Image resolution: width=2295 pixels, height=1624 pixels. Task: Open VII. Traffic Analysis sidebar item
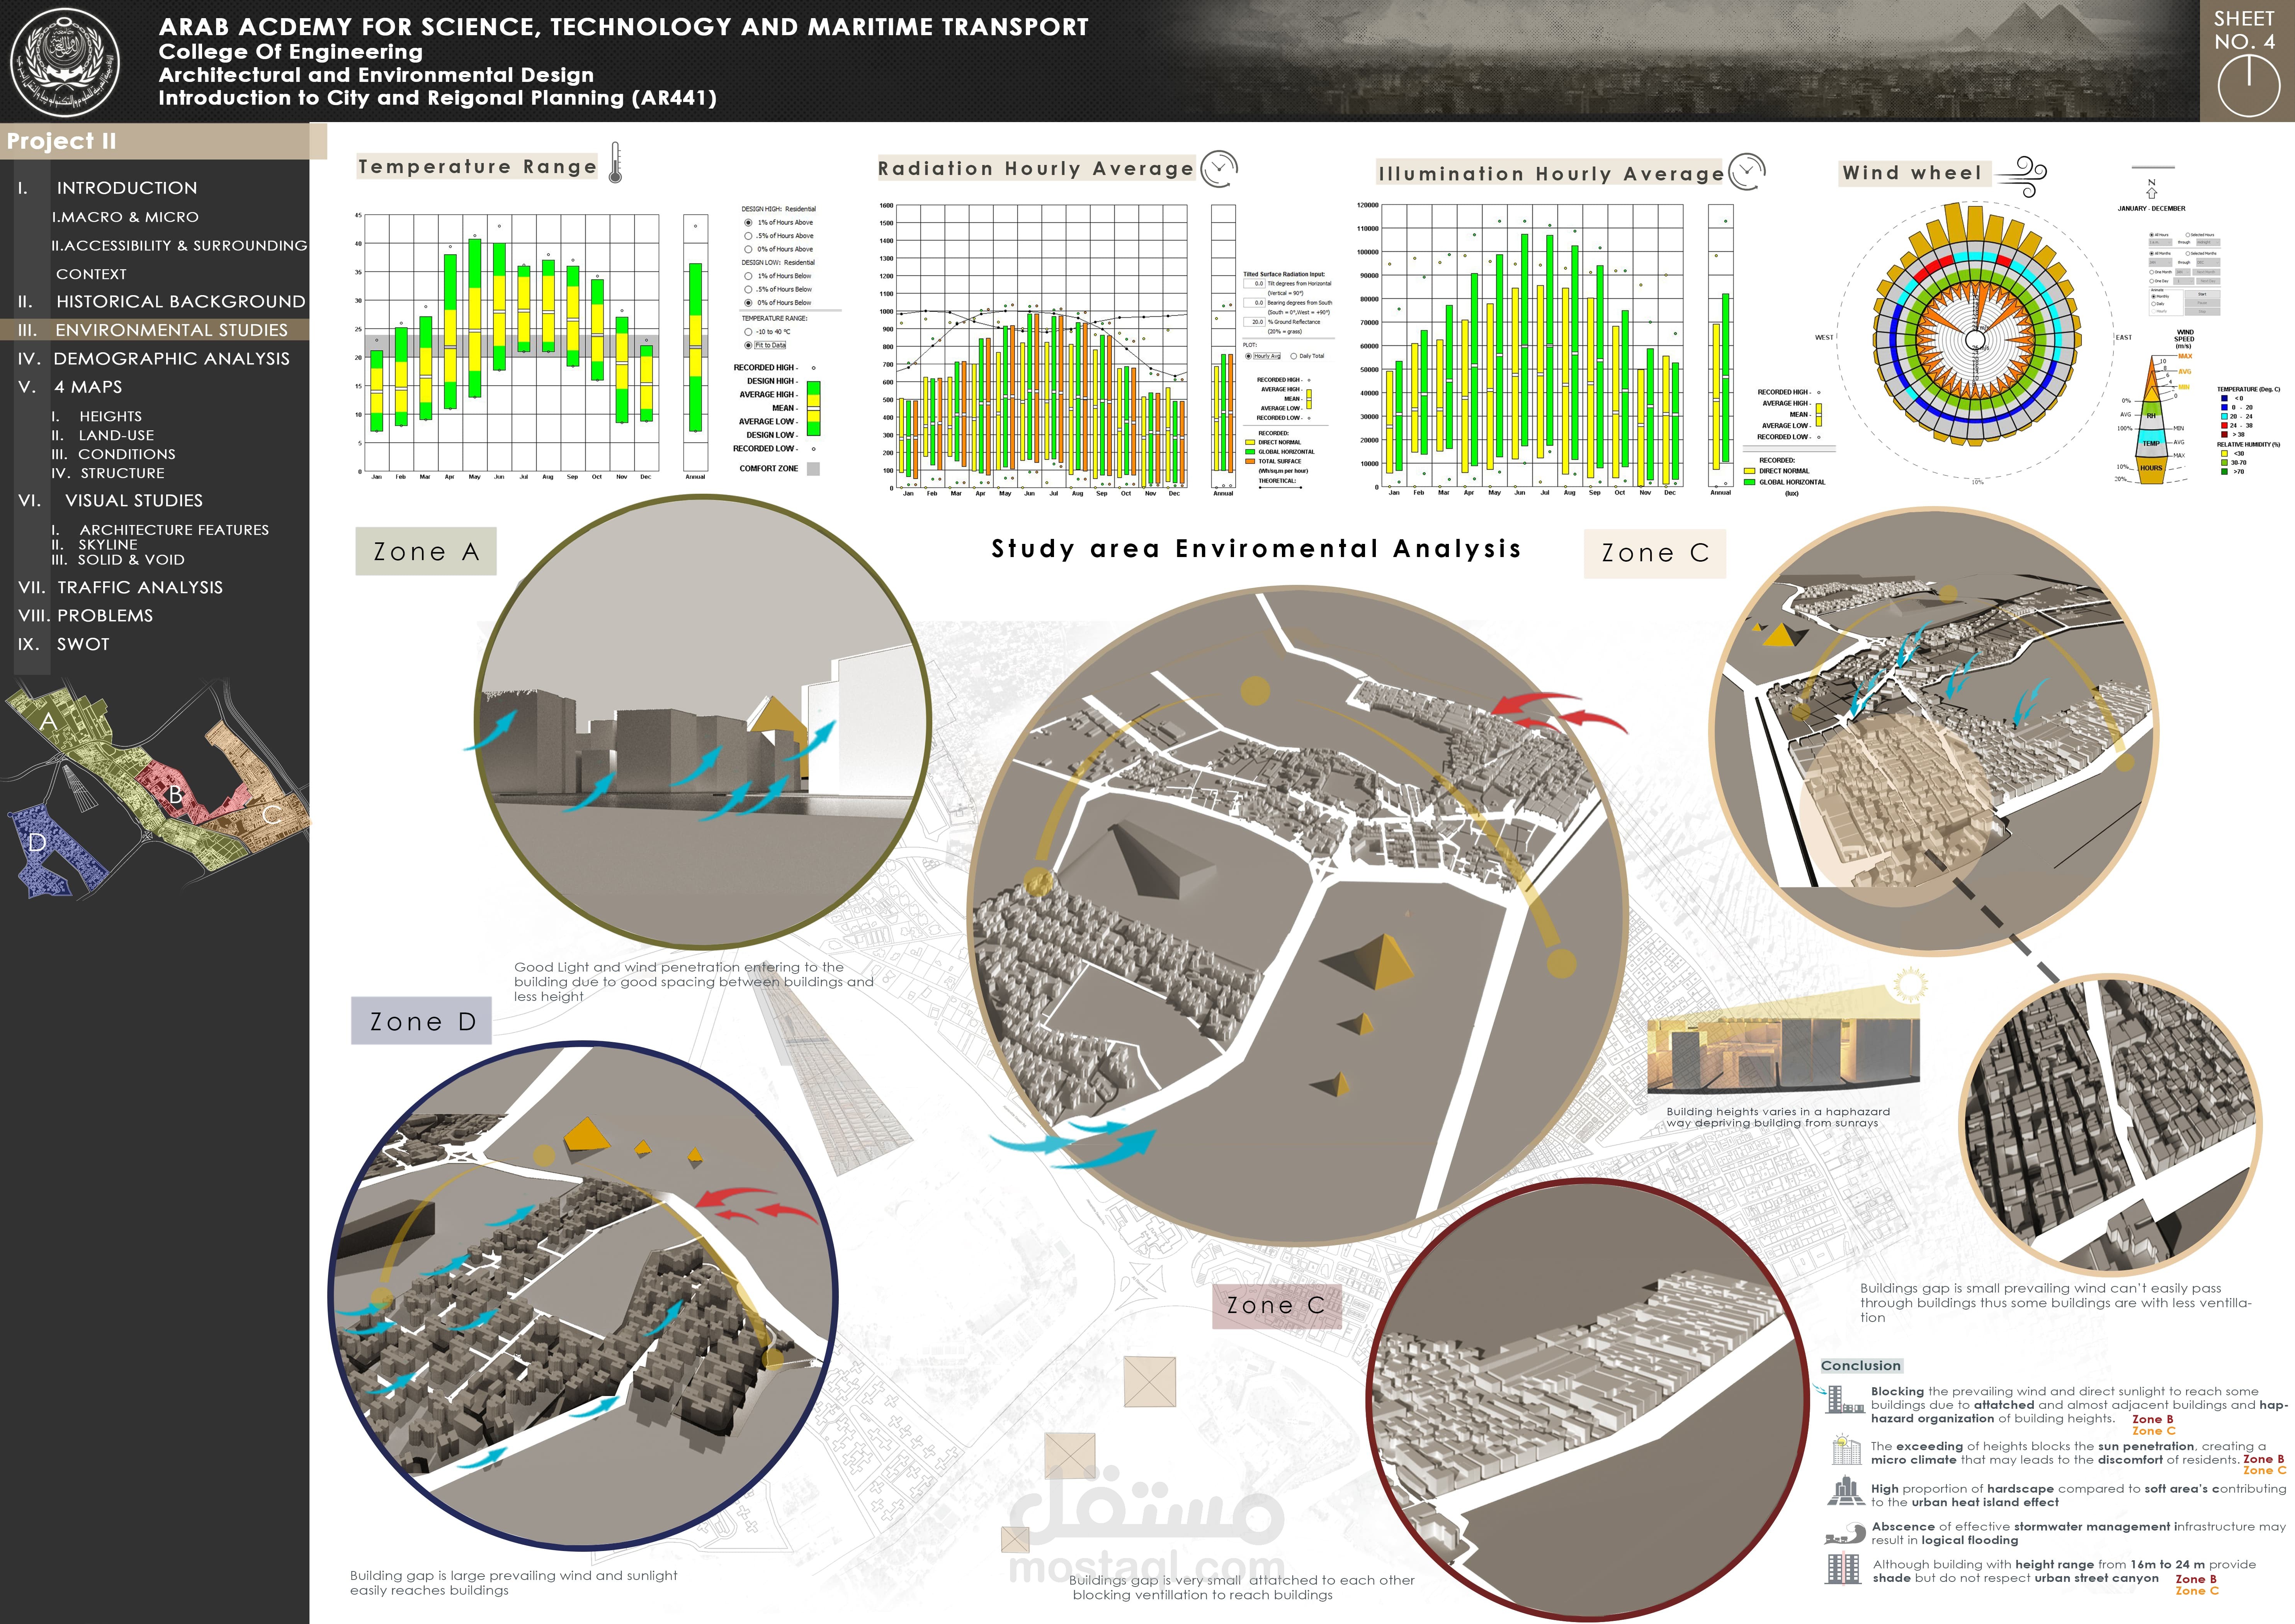[x=139, y=587]
